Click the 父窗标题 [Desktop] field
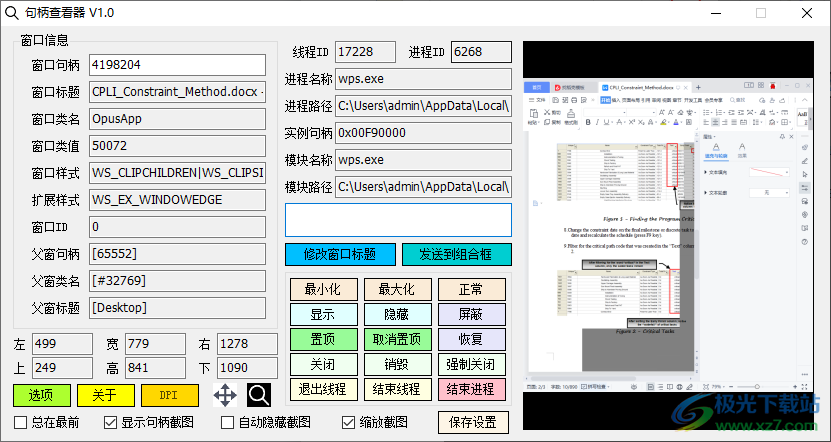The image size is (831, 442). [177, 308]
